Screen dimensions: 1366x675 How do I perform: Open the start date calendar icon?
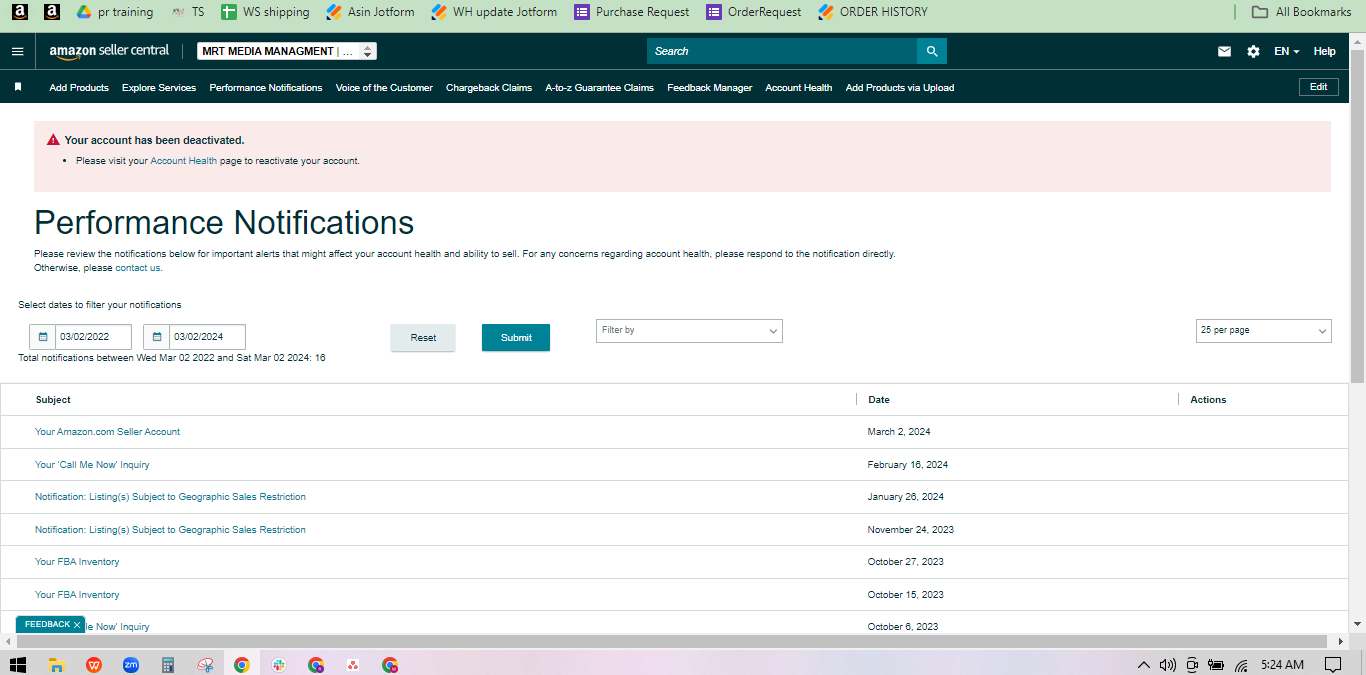tap(43, 337)
